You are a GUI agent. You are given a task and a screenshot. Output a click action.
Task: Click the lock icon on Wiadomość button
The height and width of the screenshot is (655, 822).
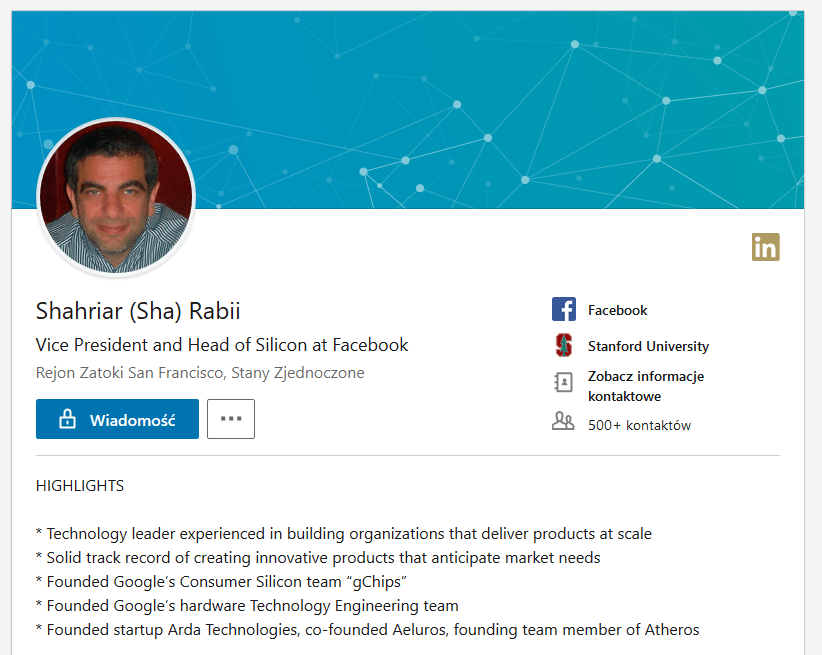coord(67,419)
